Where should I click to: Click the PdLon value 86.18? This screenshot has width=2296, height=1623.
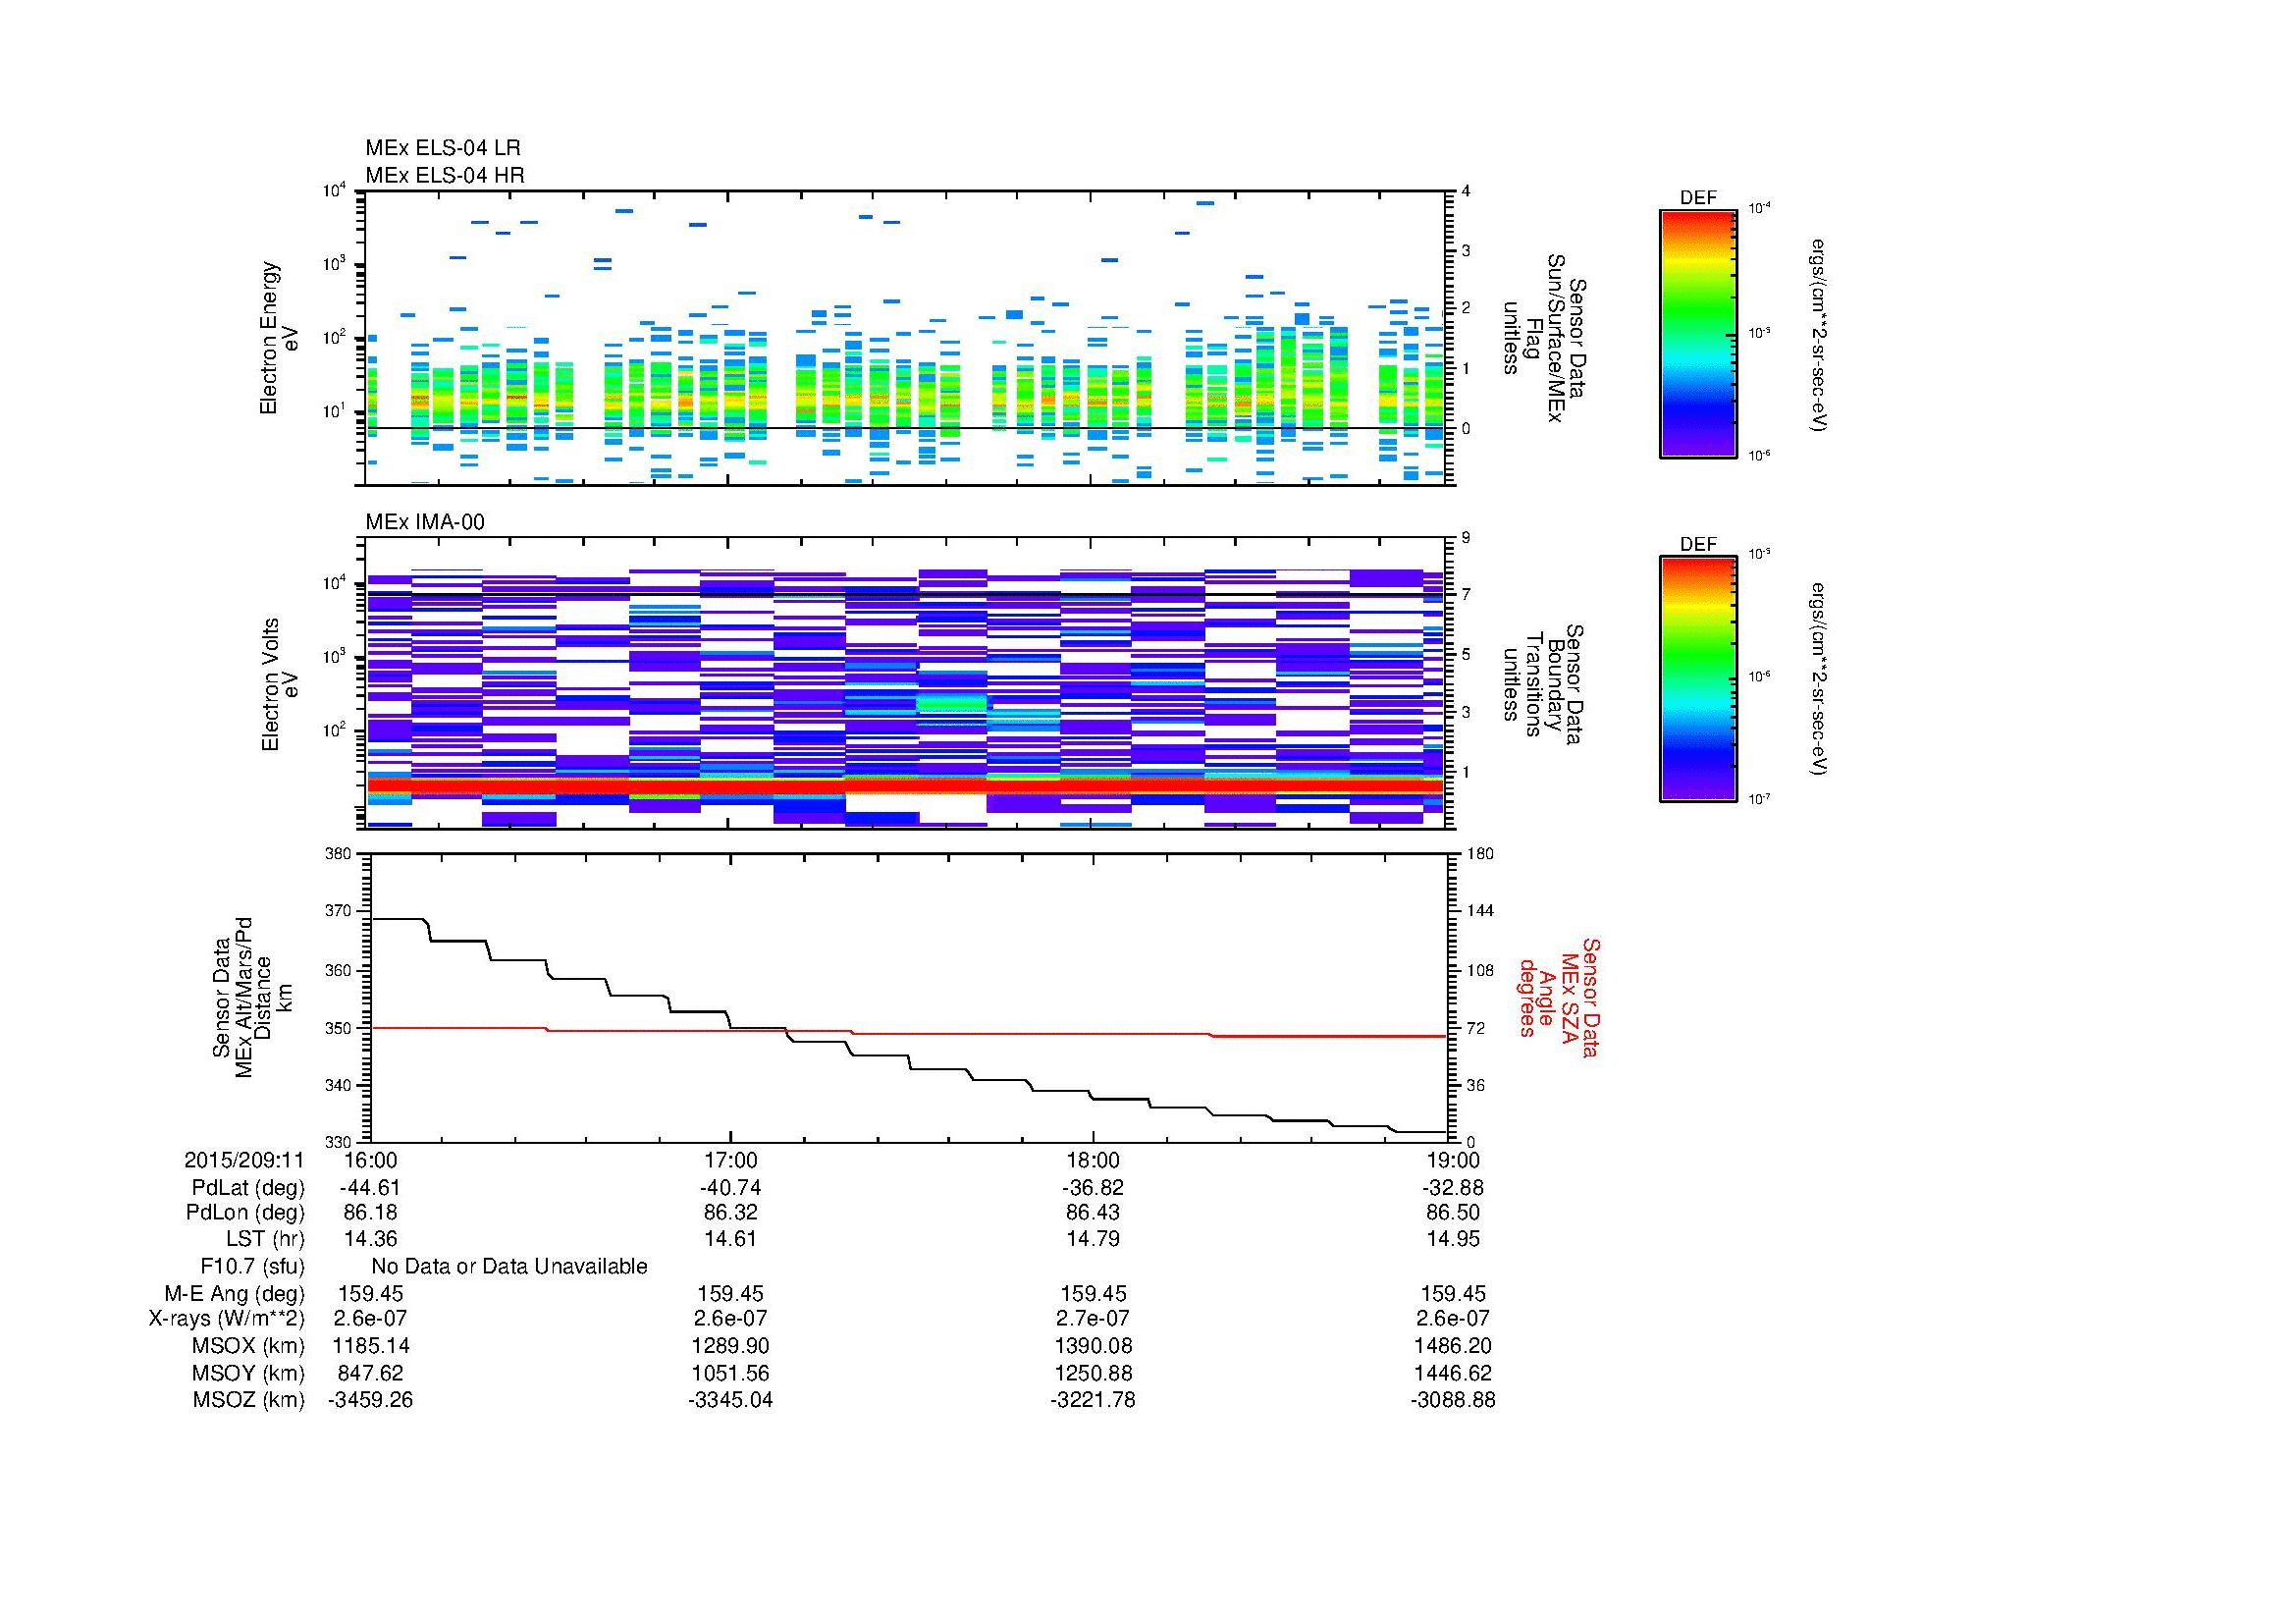point(371,1213)
